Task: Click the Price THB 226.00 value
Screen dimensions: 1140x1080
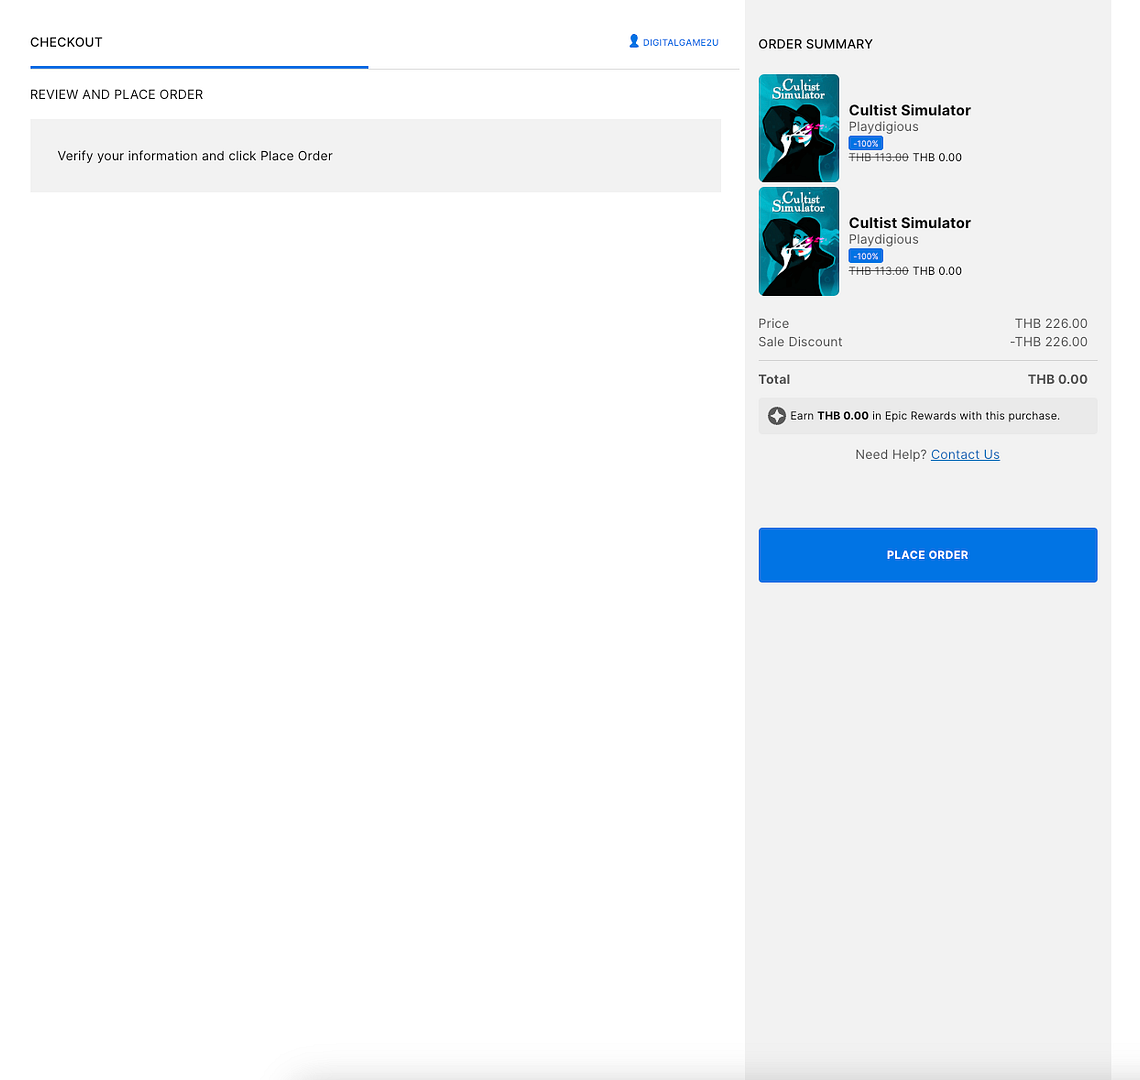Action: [1051, 324]
